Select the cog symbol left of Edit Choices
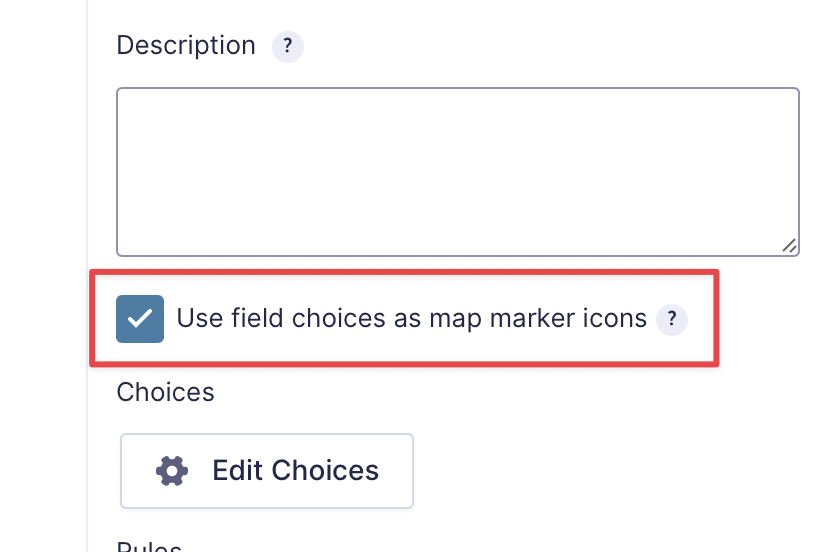Image resolution: width=816 pixels, height=552 pixels. 172,470
